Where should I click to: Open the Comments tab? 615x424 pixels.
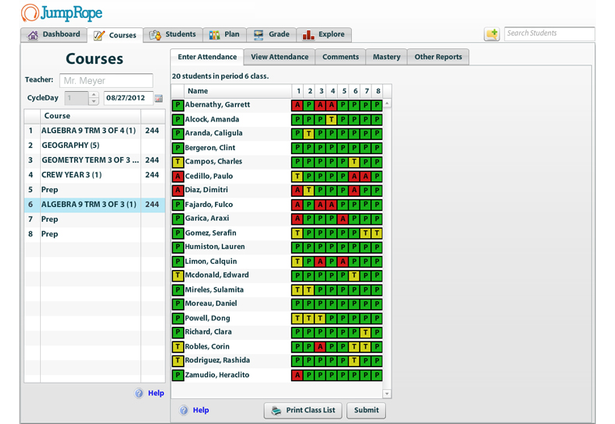pyautogui.click(x=340, y=57)
